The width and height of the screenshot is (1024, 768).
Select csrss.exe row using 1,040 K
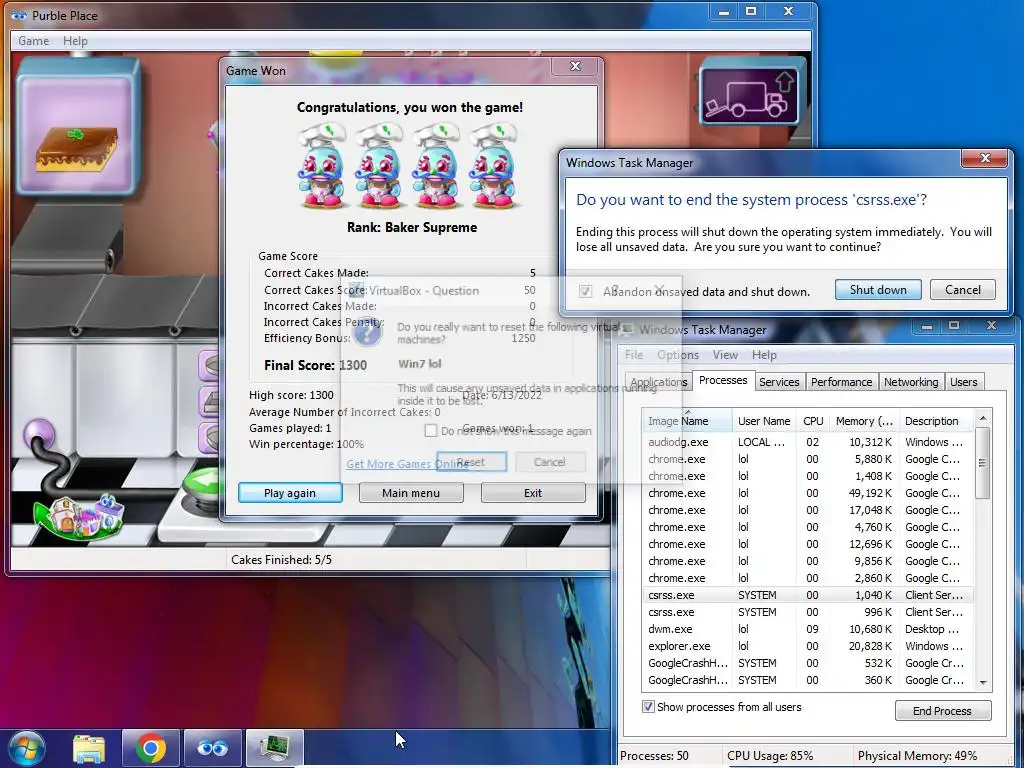click(x=807, y=595)
